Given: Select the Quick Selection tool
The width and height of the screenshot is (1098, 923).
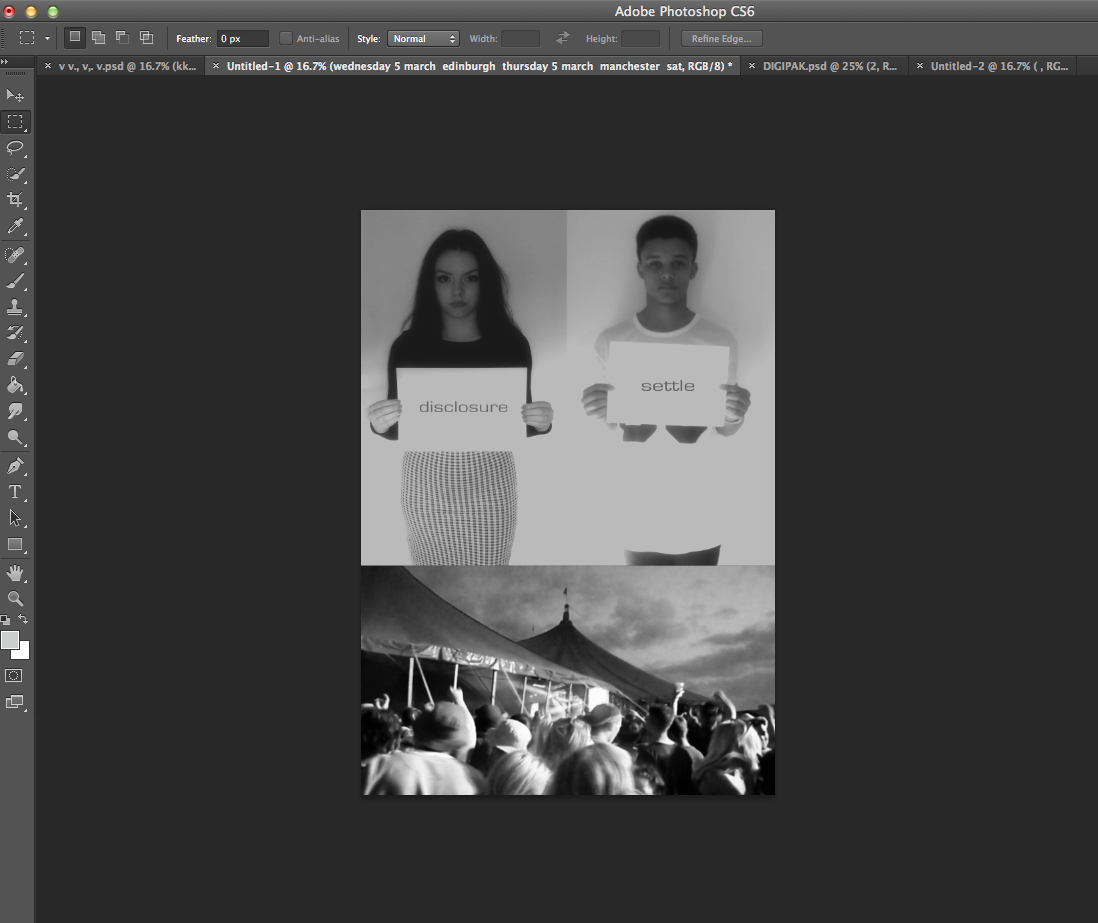Looking at the screenshot, I should [x=15, y=174].
